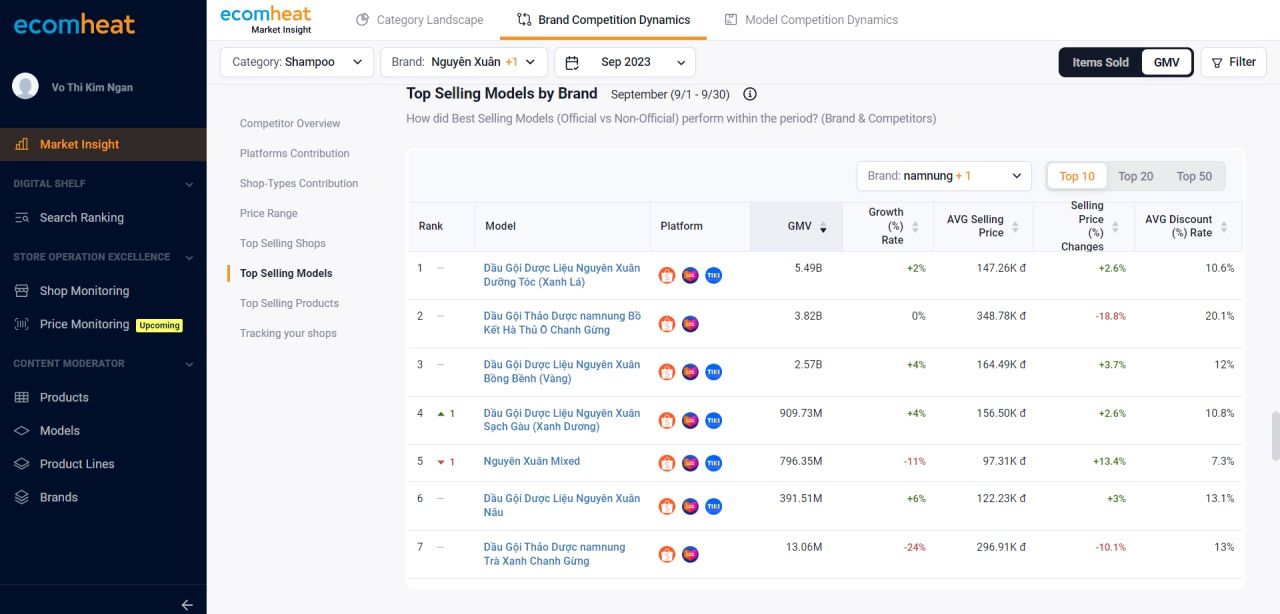Sort table by GMV column header
This screenshot has width=1280, height=614.
tap(806, 226)
